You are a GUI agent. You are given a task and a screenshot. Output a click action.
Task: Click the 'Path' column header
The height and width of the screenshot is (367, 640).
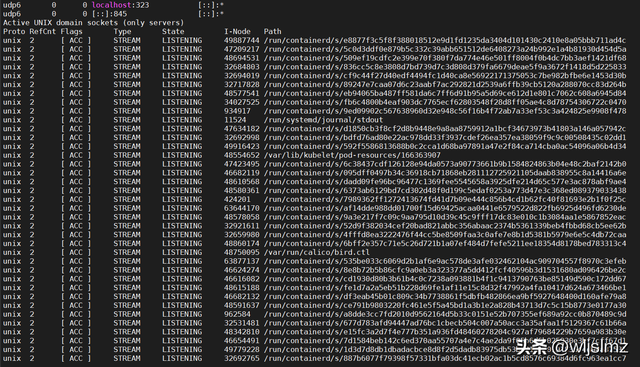pos(273,31)
